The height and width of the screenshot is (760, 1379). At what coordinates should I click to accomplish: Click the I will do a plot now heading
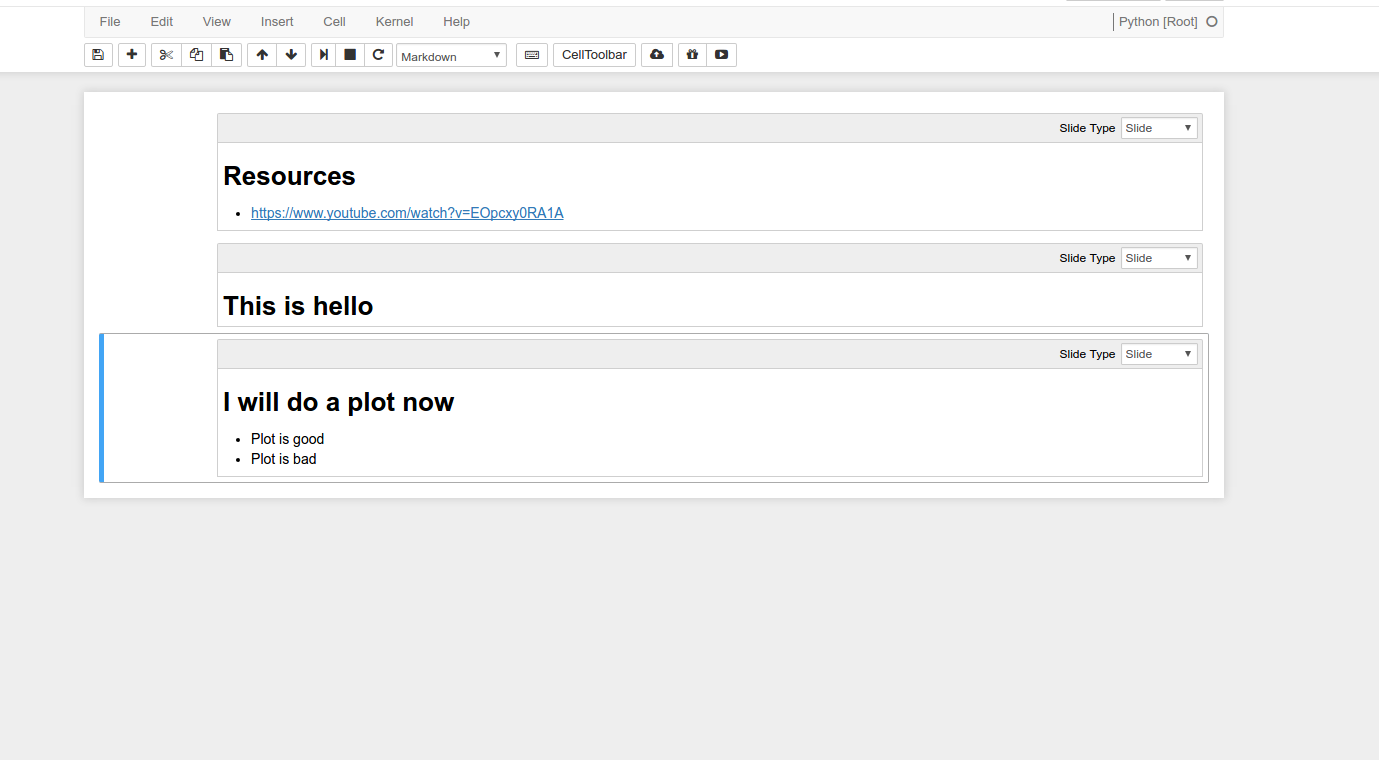(x=339, y=402)
